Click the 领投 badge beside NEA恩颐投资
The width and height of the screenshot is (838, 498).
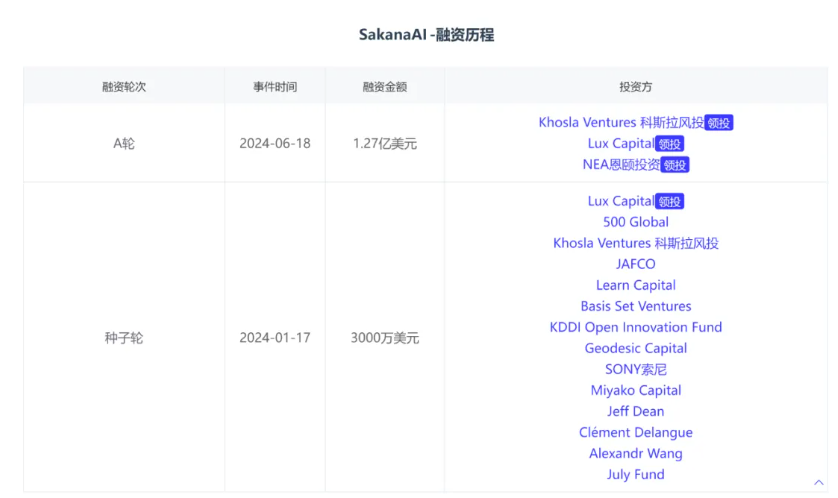point(676,165)
